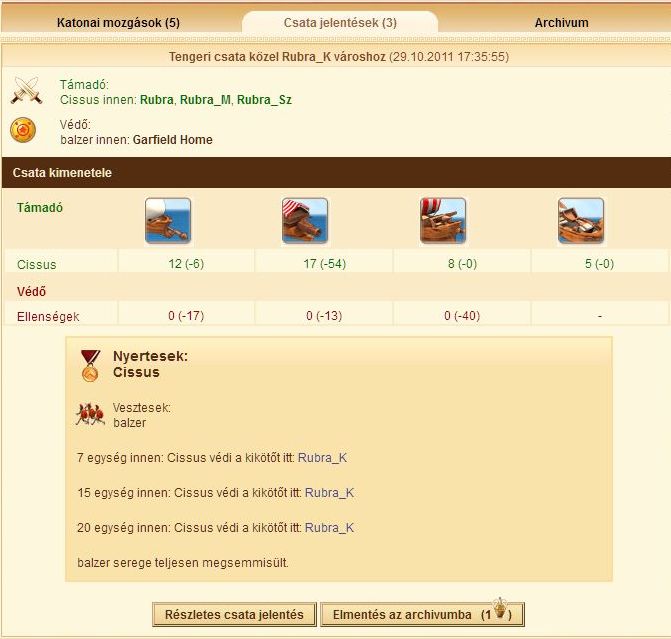
Task: Click the winner medal icon
Action: click(x=91, y=365)
